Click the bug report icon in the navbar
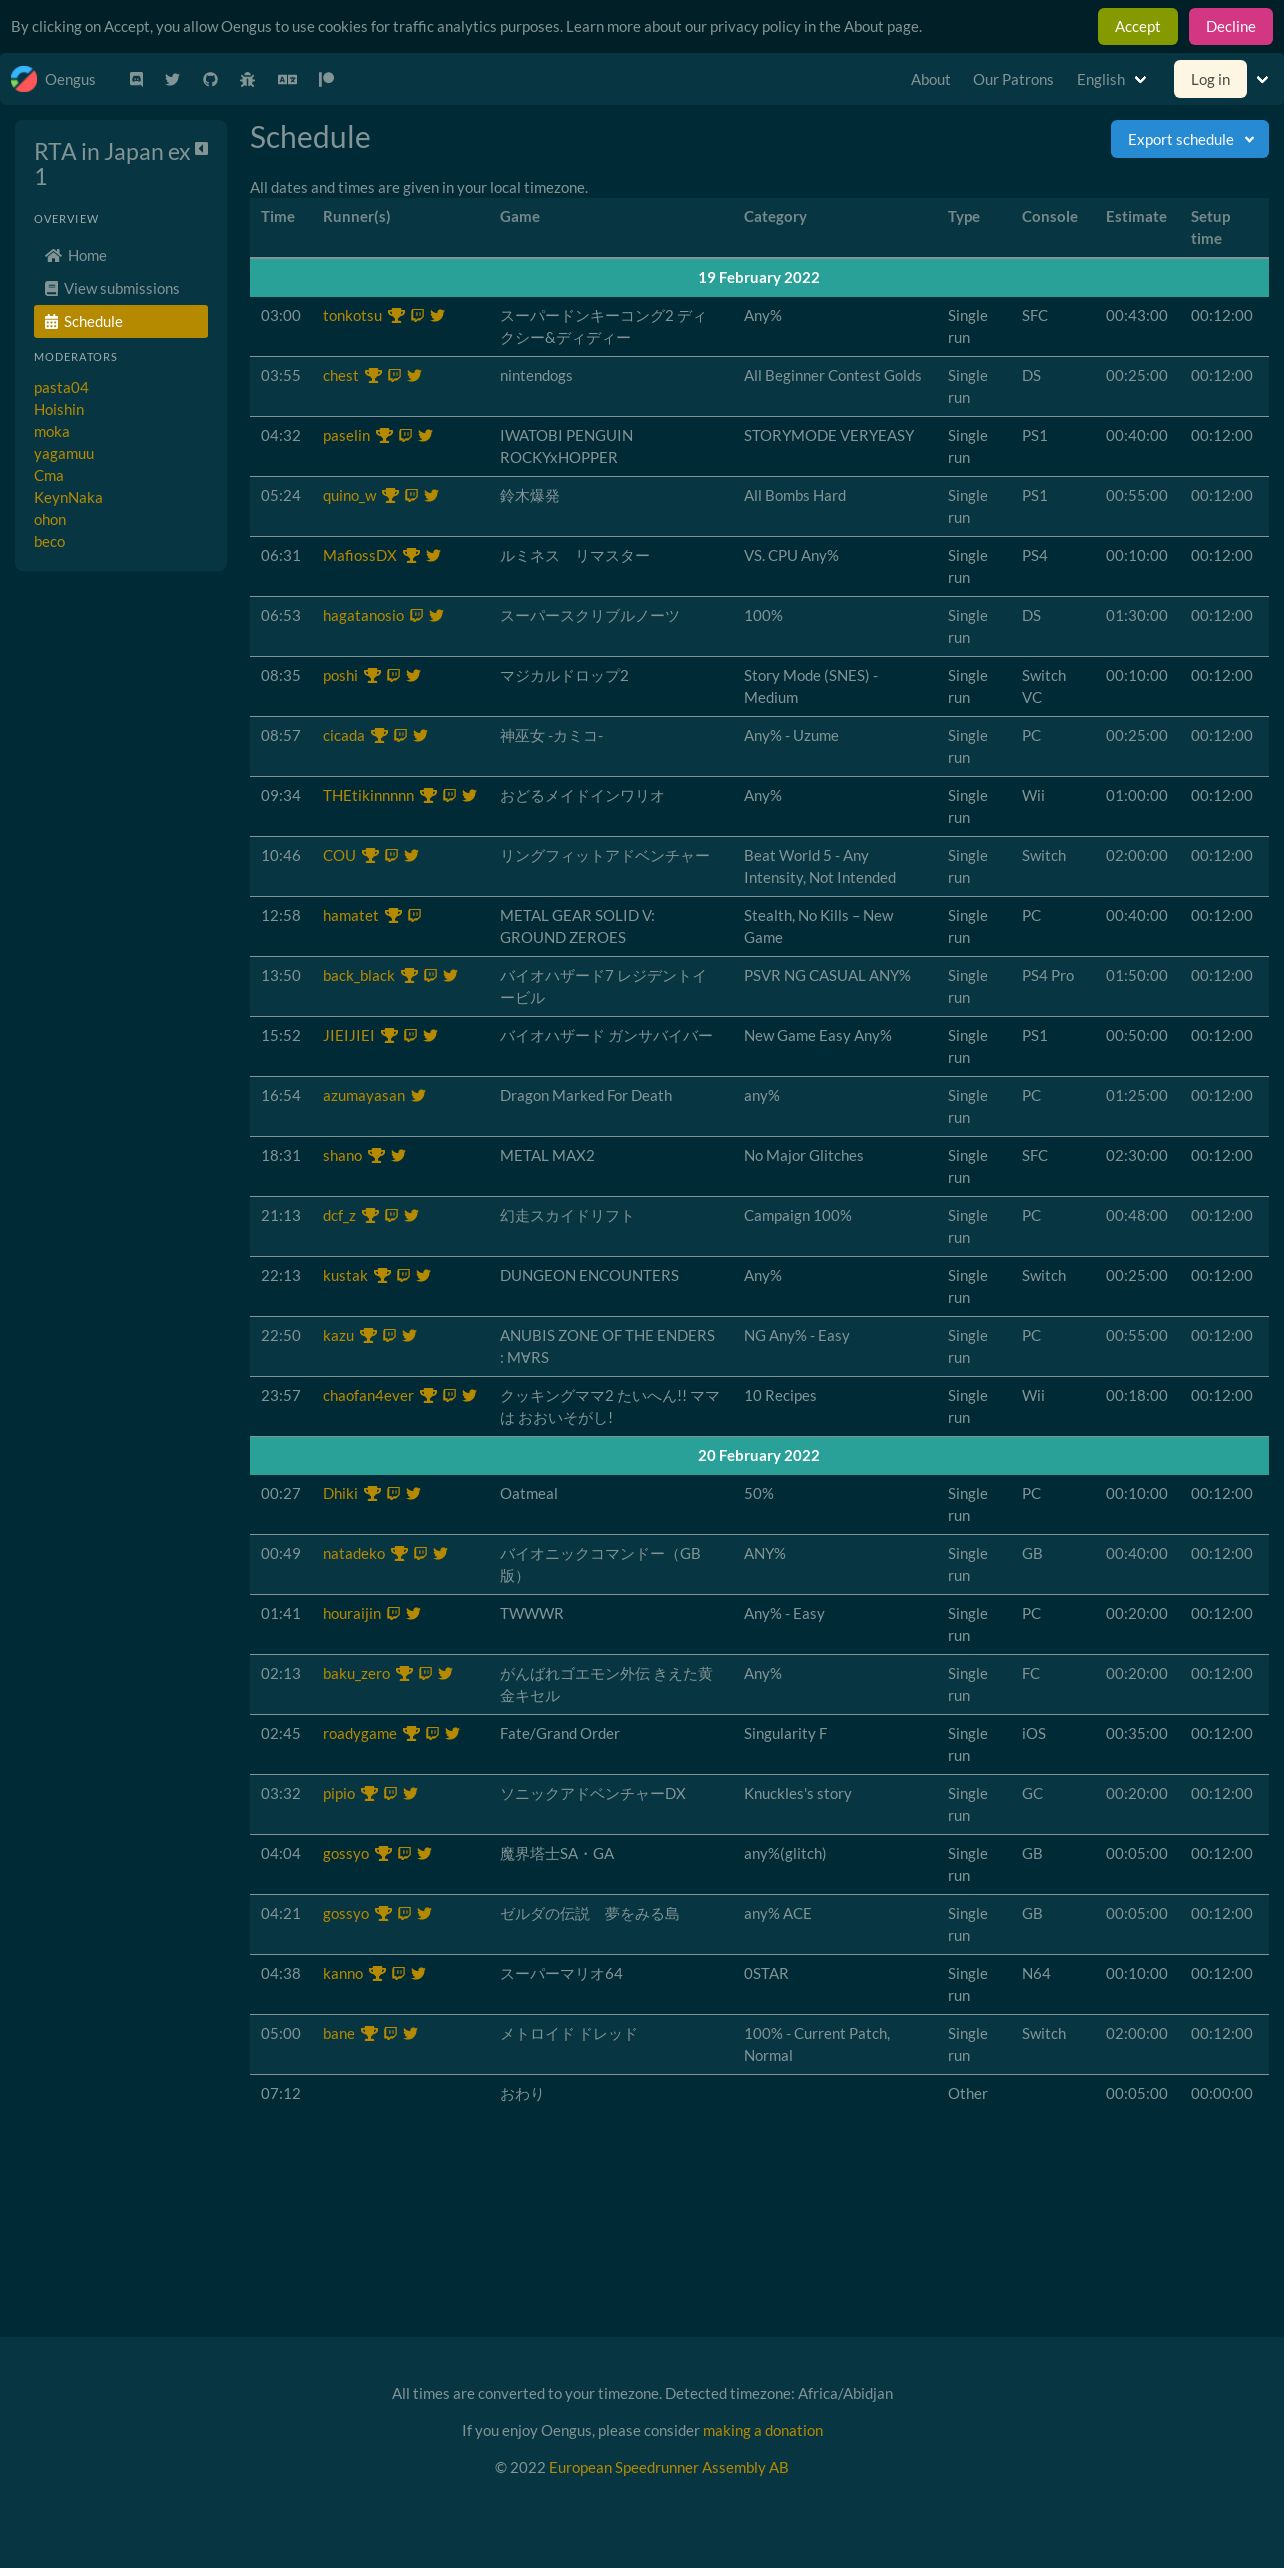The width and height of the screenshot is (1284, 2568). [x=248, y=79]
